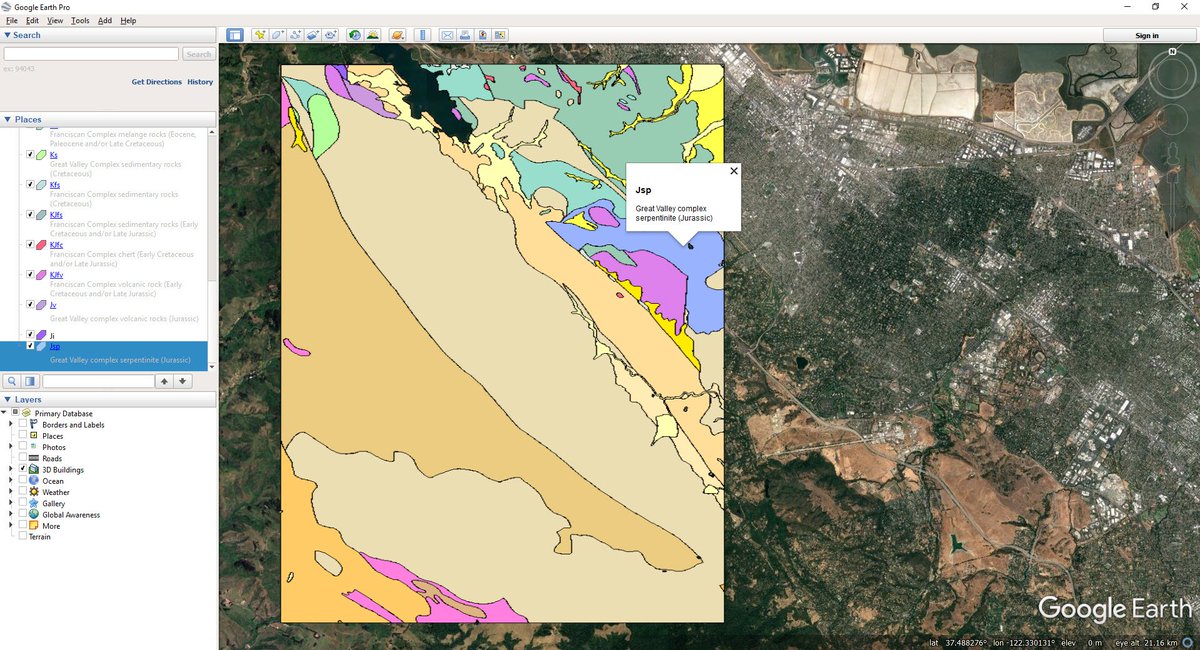
Task: Uncheck the Kfs place checkbox
Action: [30, 185]
